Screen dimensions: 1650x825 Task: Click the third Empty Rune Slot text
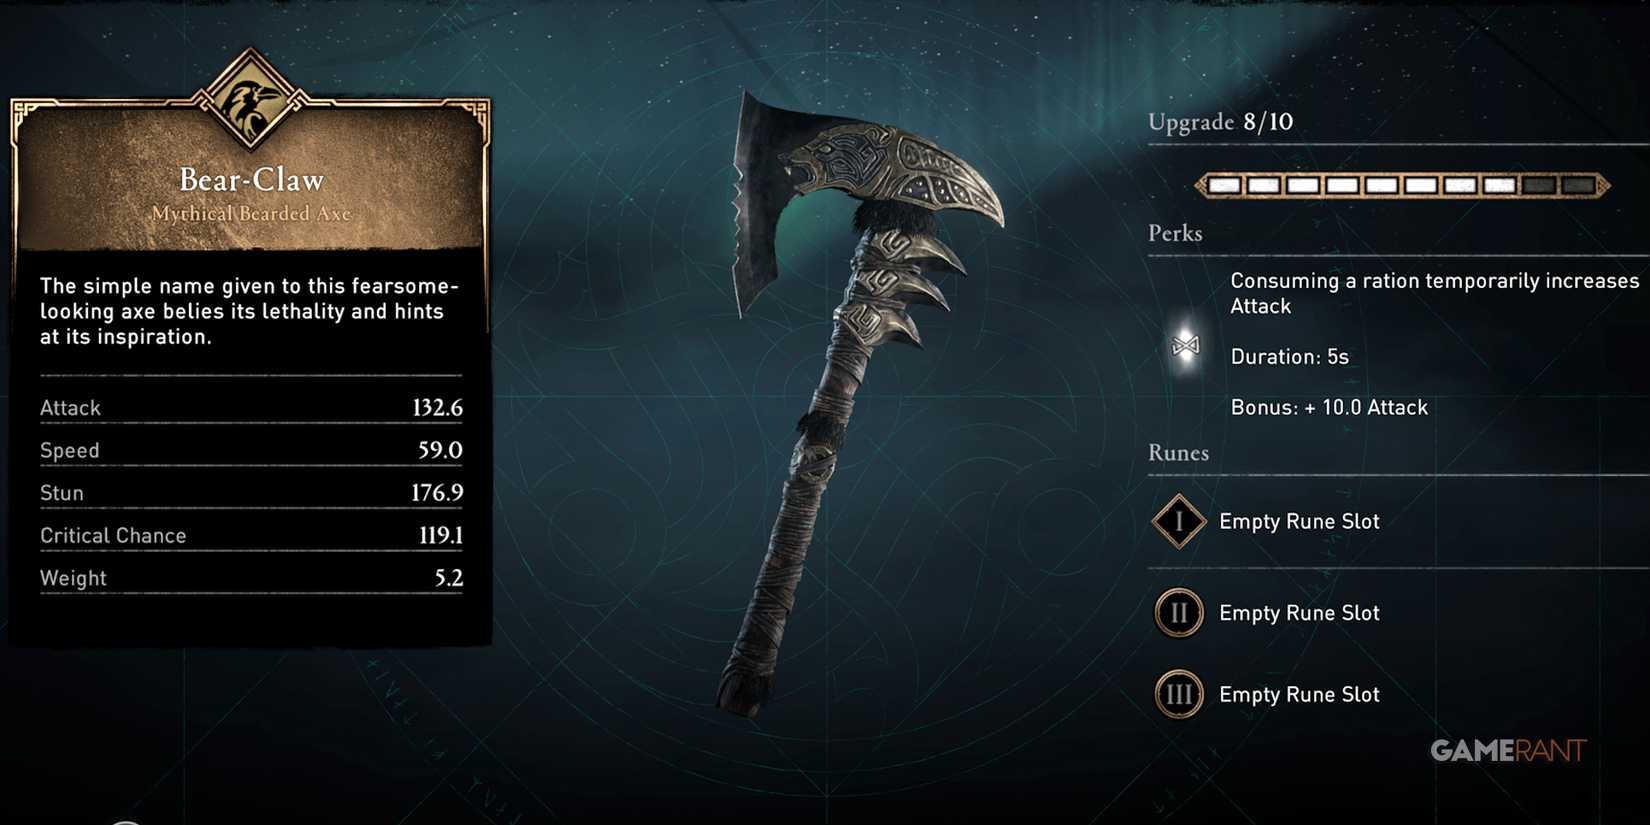[x=1299, y=694]
